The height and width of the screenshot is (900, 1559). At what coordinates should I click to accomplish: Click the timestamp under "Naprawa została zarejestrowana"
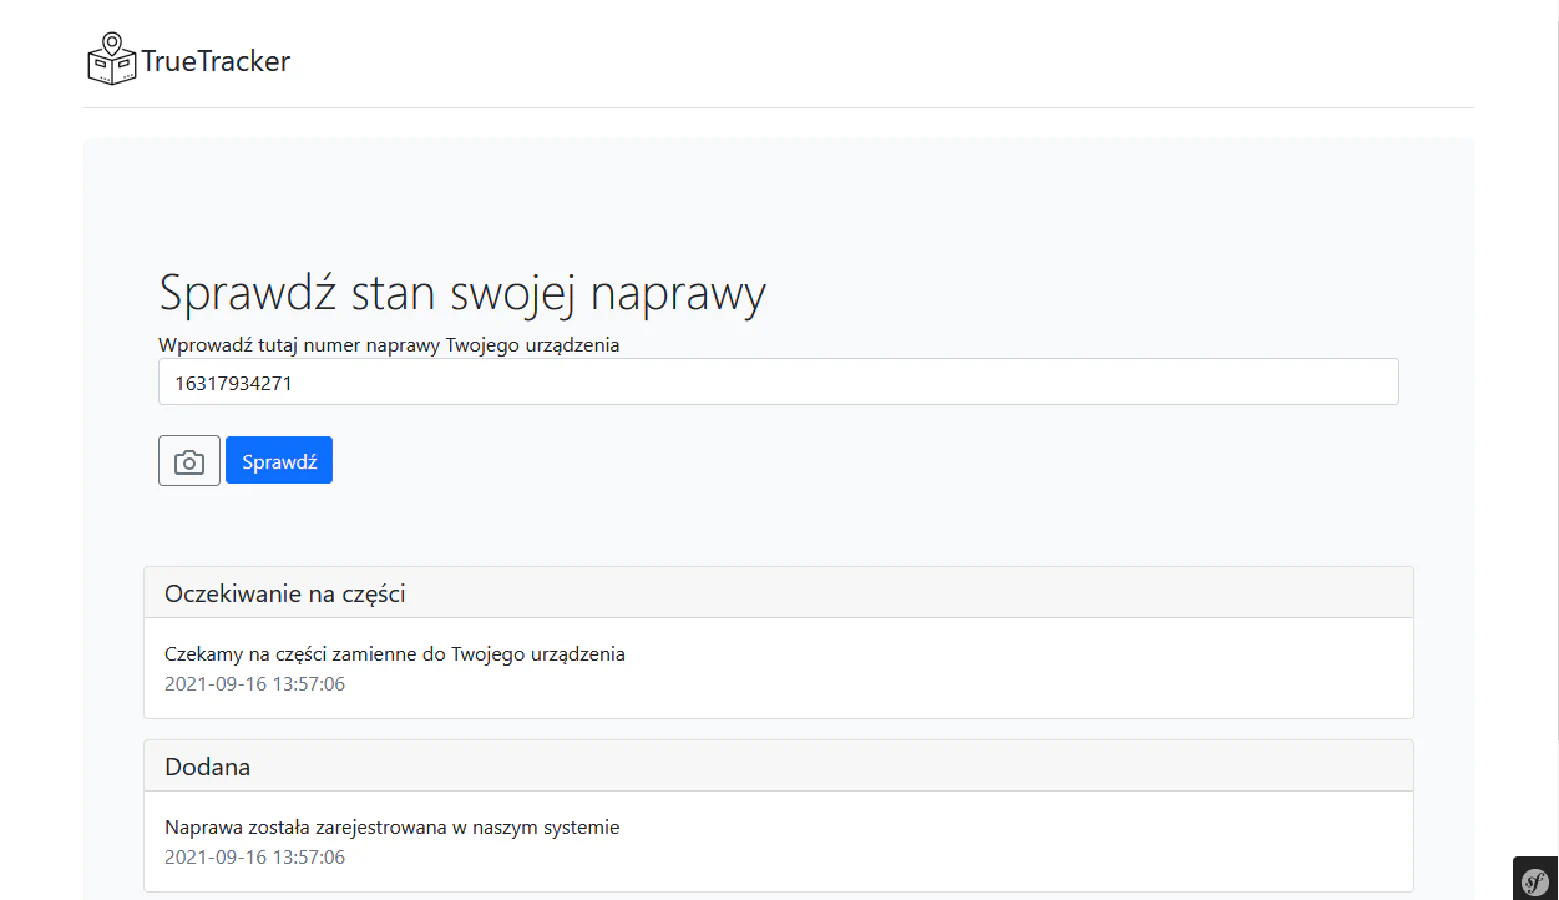pos(254,857)
